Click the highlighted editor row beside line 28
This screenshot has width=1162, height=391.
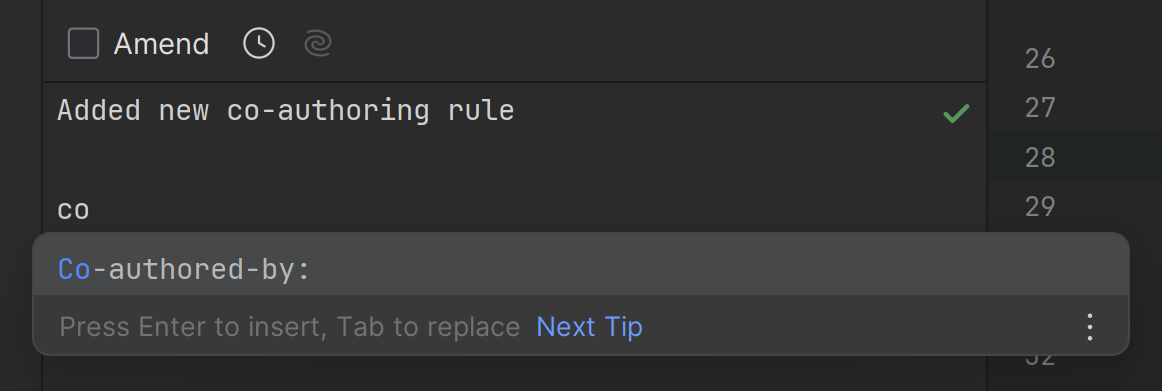pyautogui.click(x=1075, y=156)
